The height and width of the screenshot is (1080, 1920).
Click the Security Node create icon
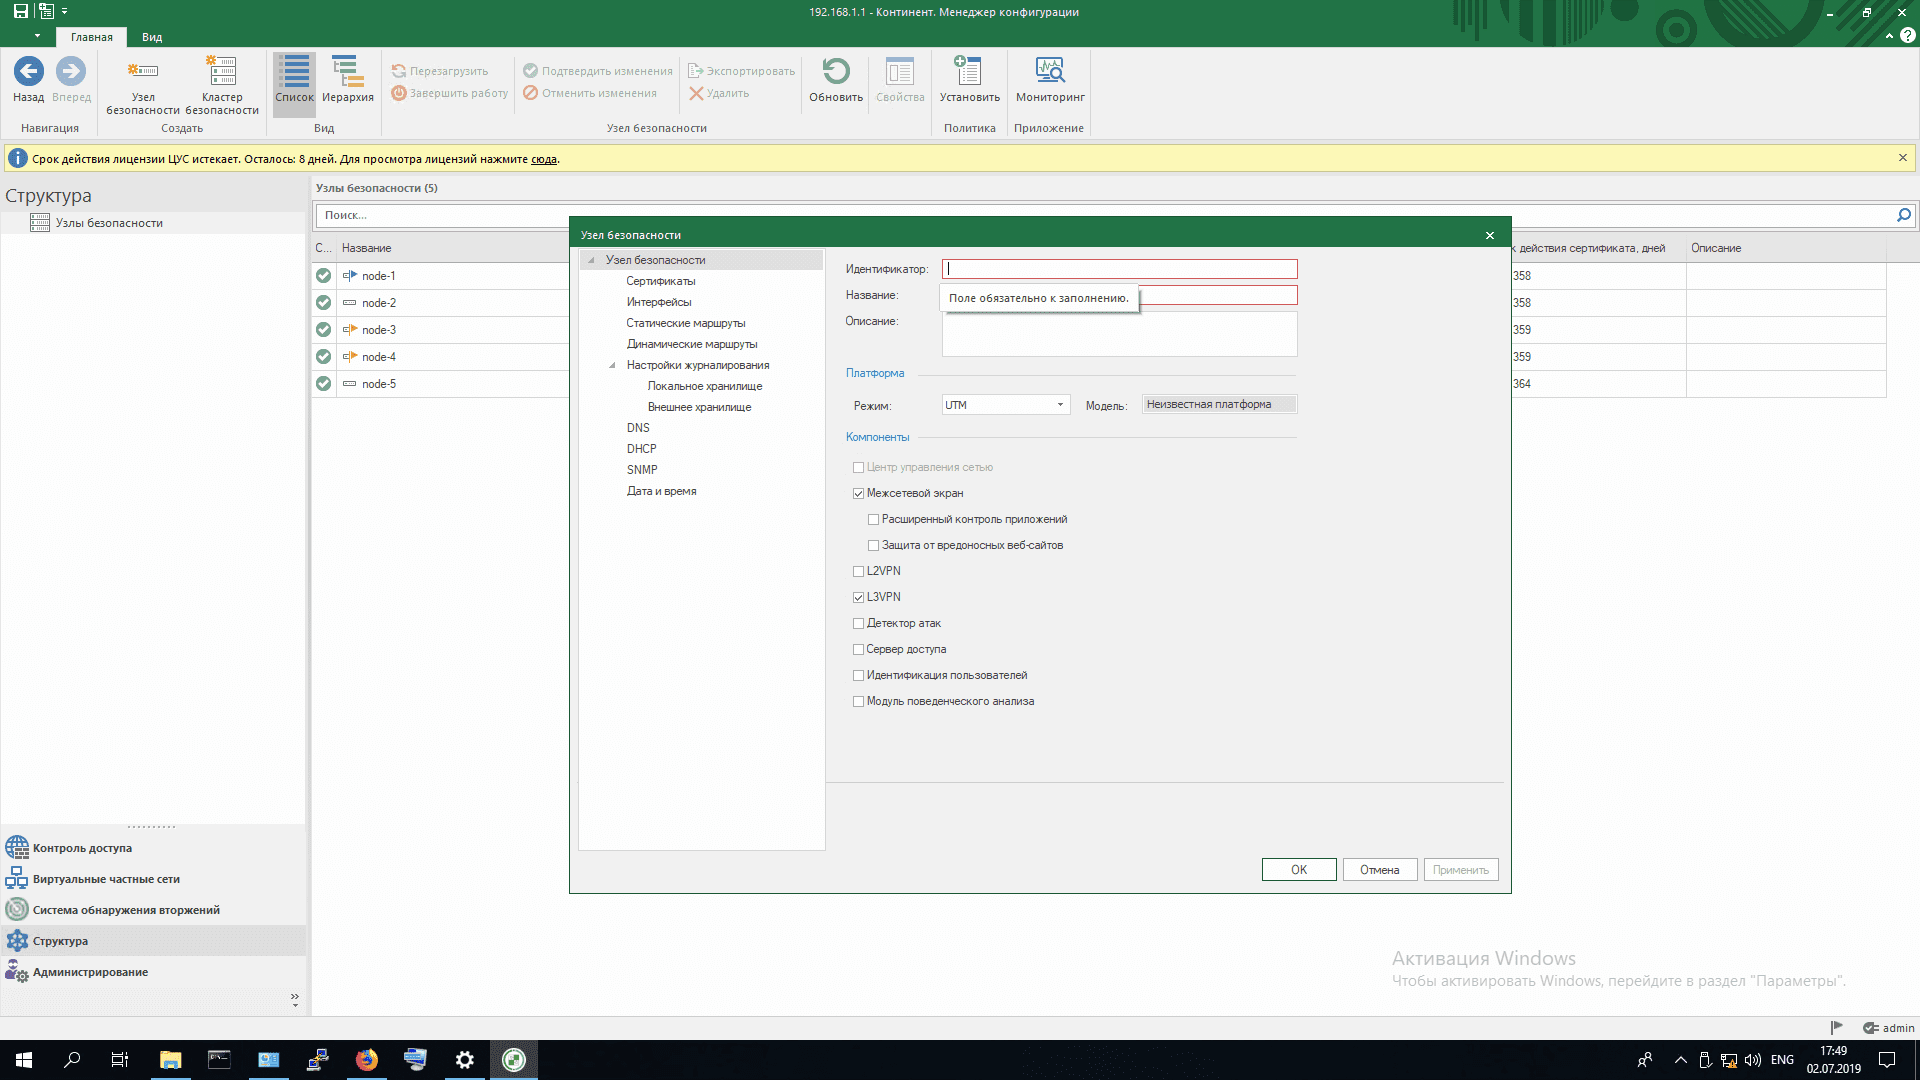click(142, 72)
